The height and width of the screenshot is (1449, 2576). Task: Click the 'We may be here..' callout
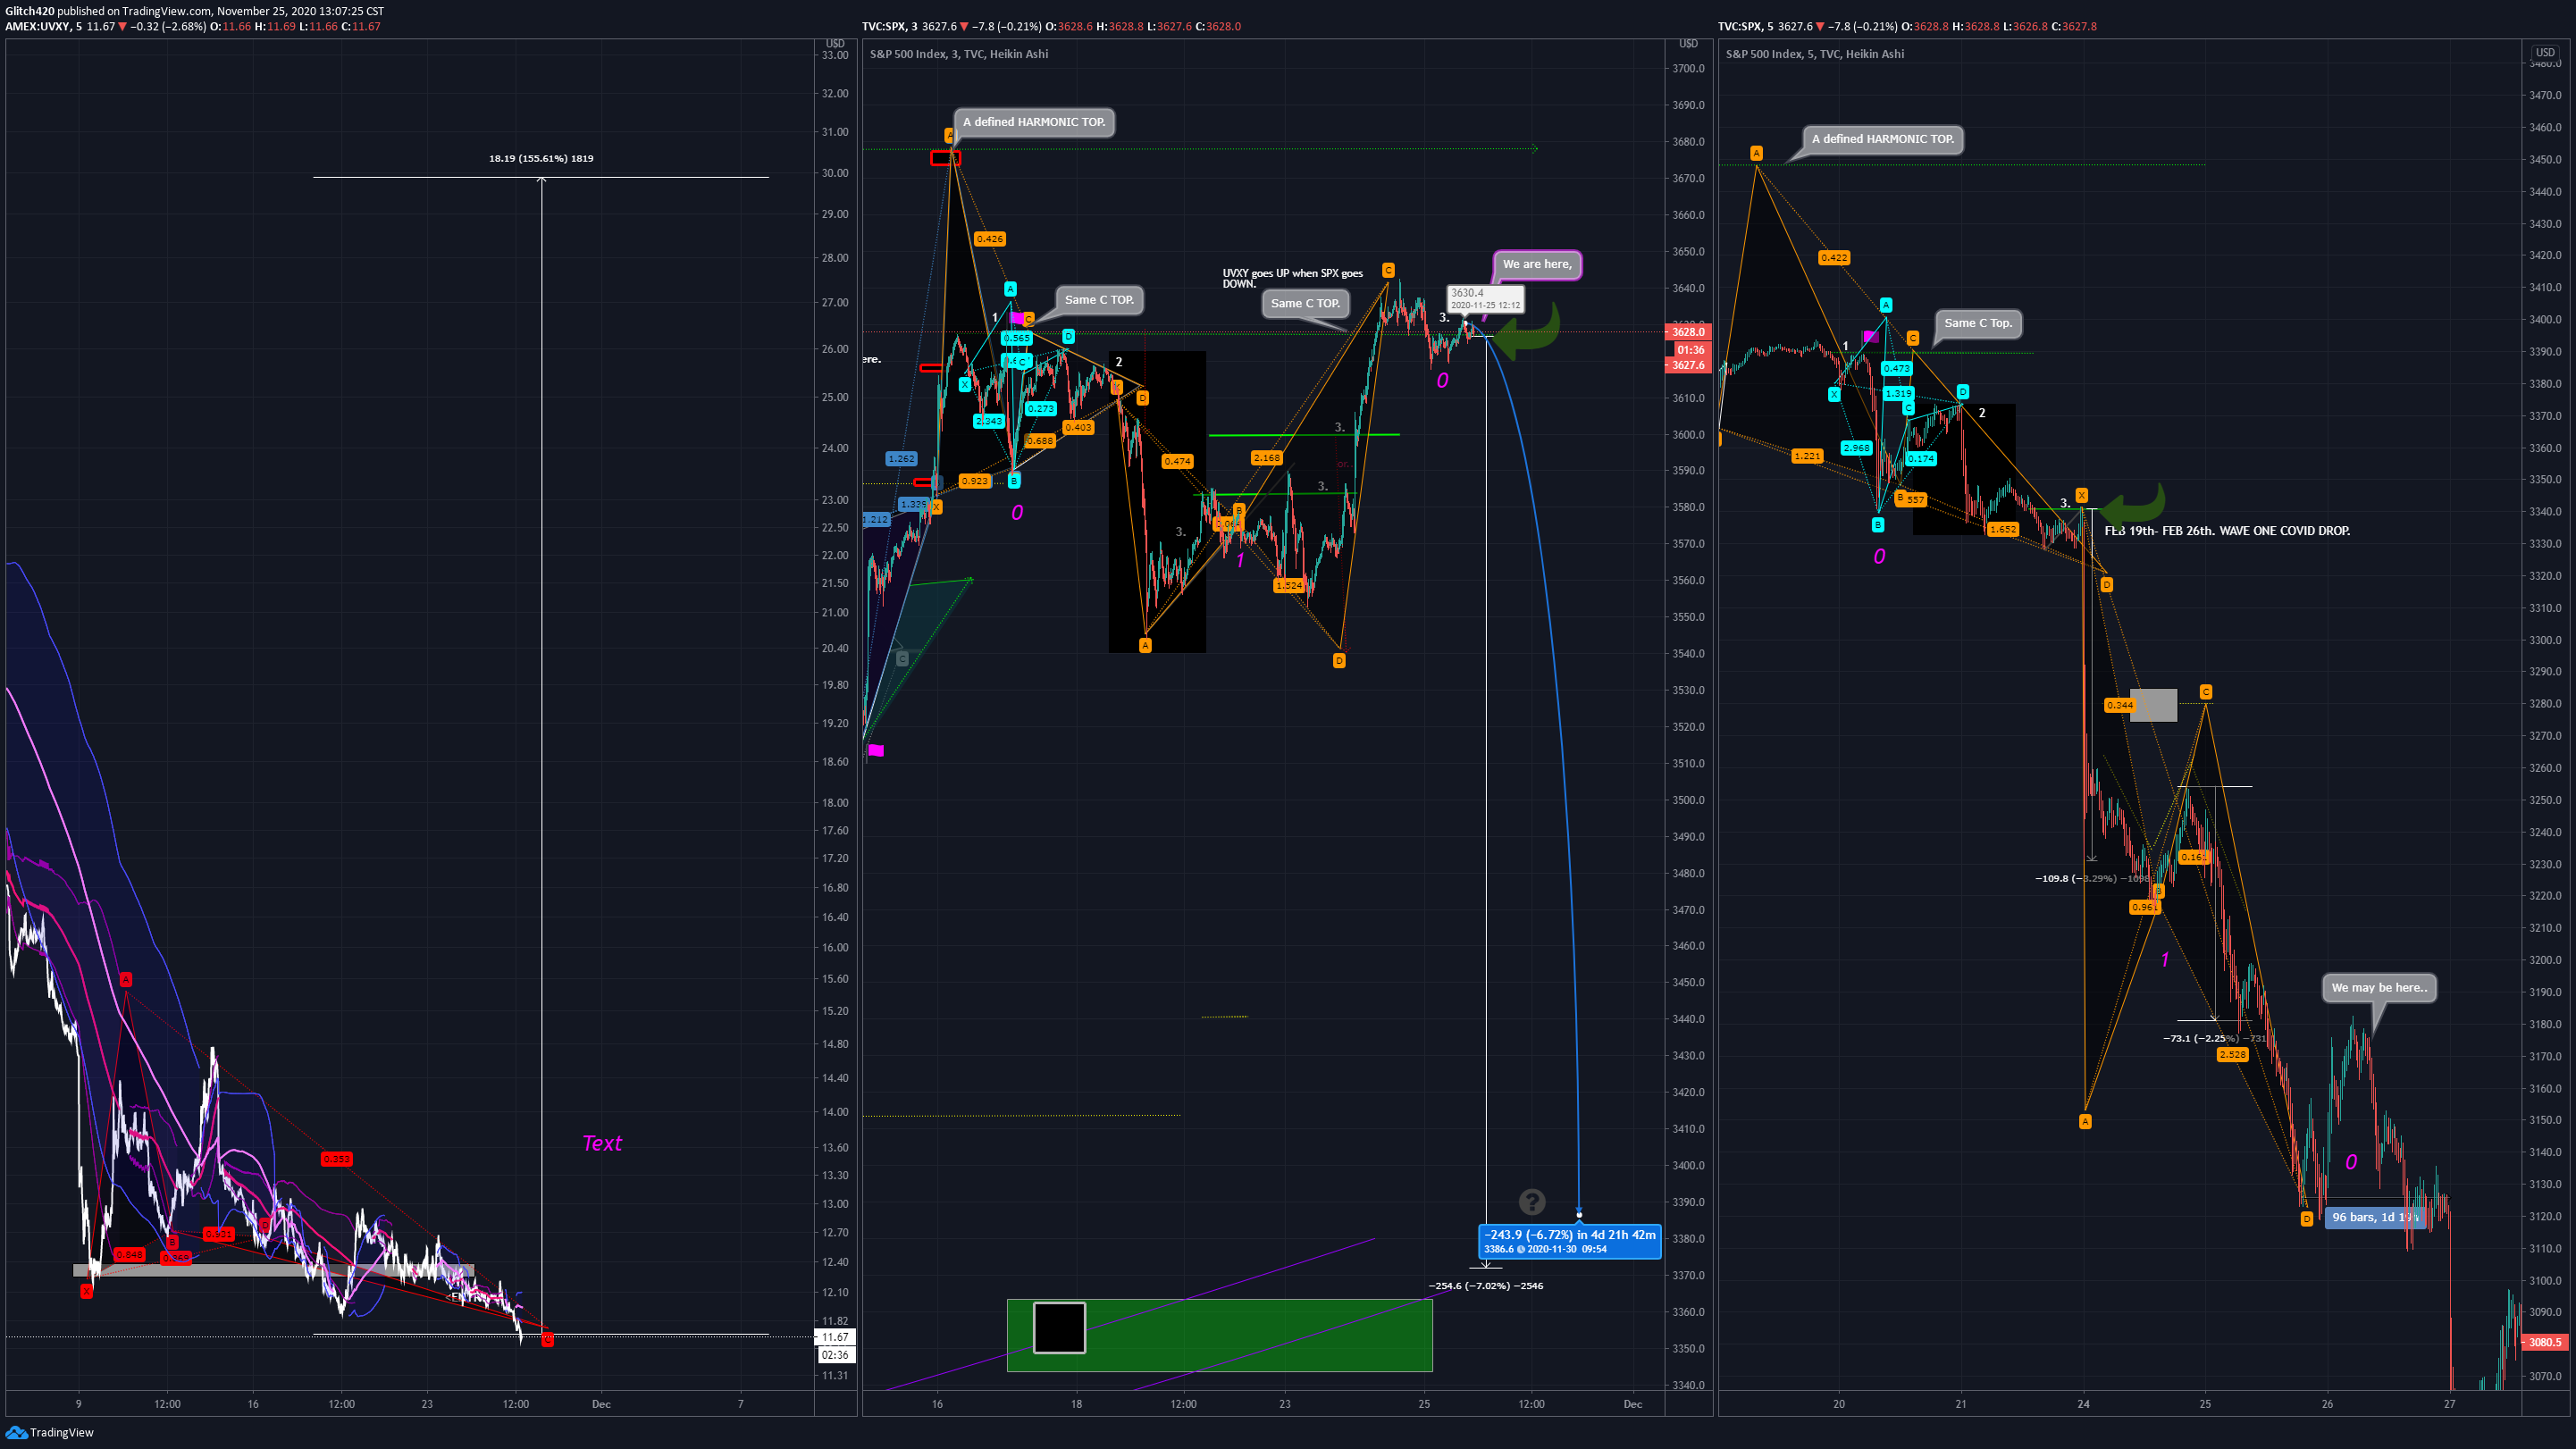pyautogui.click(x=2379, y=987)
